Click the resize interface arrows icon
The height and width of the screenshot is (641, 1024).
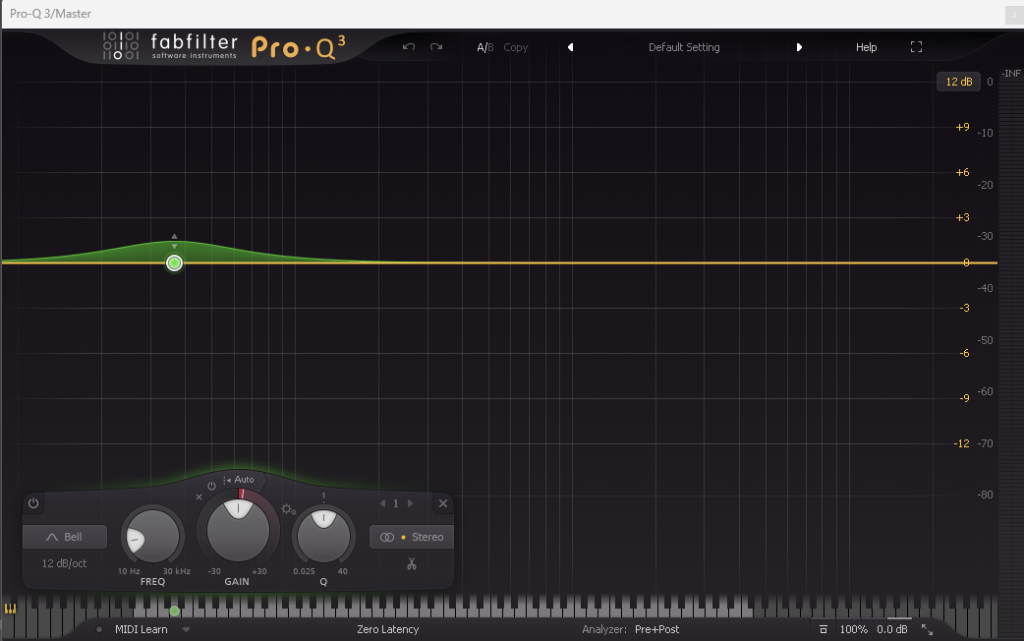click(927, 629)
